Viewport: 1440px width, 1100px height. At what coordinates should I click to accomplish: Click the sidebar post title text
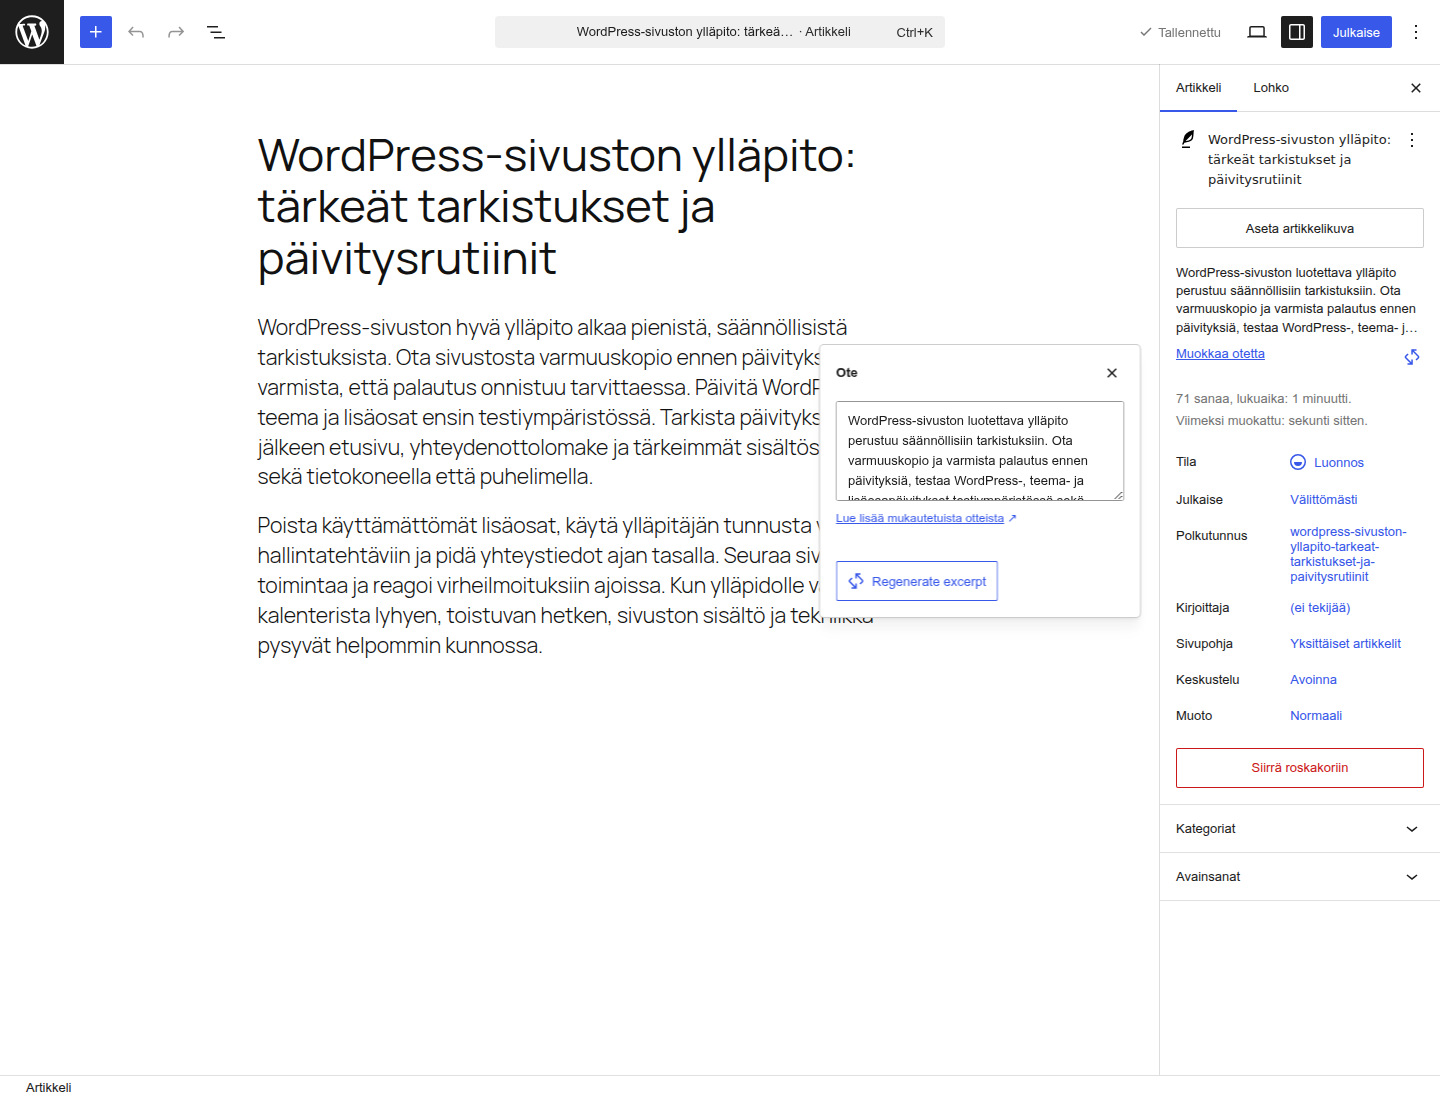point(1299,159)
